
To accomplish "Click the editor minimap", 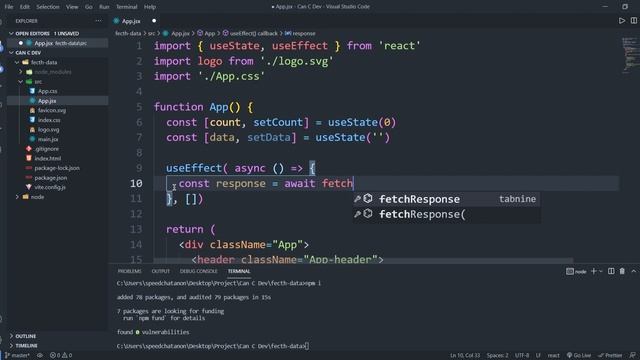I will pyautogui.click(x=630, y=55).
